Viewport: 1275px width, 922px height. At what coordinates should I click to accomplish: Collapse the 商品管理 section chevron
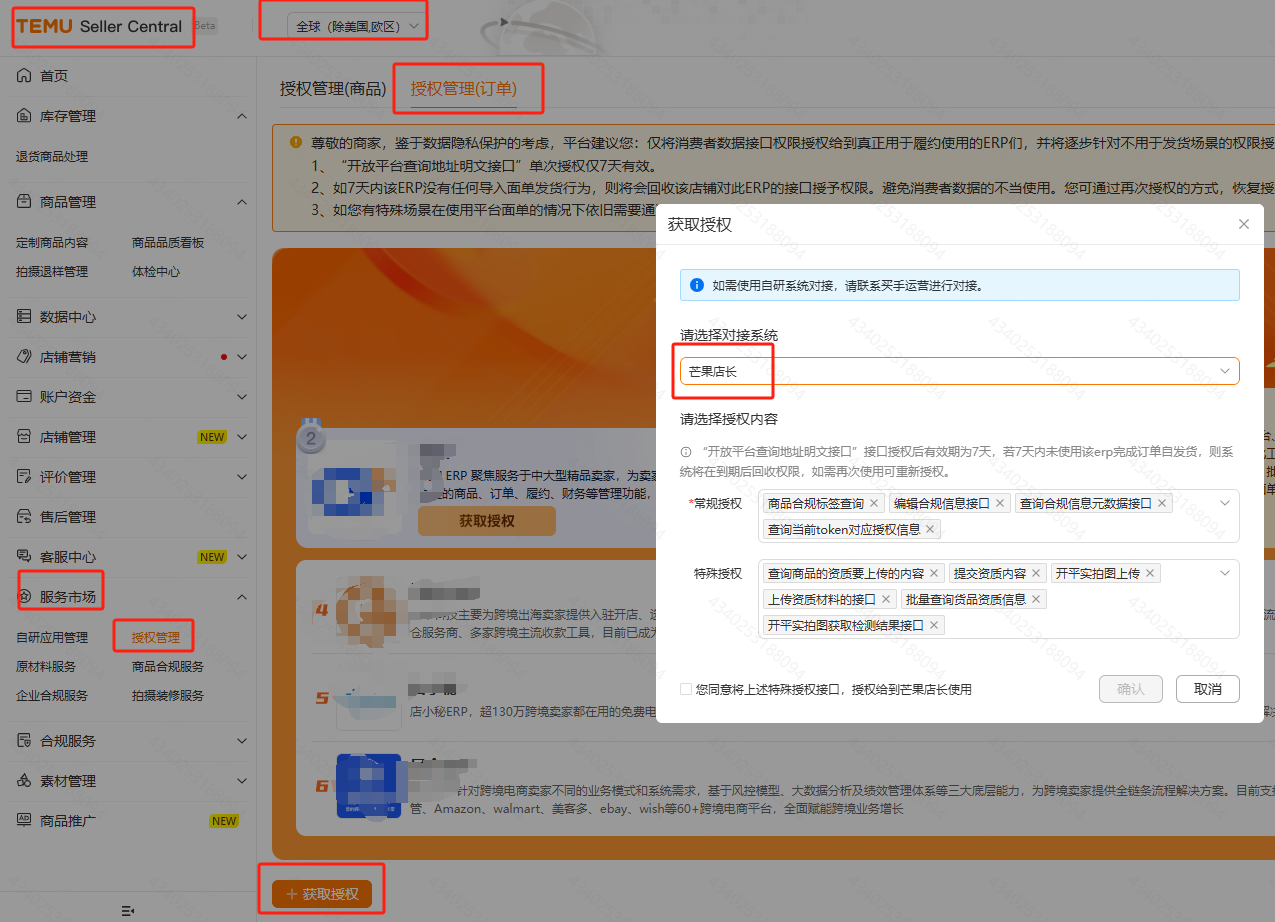tap(242, 202)
